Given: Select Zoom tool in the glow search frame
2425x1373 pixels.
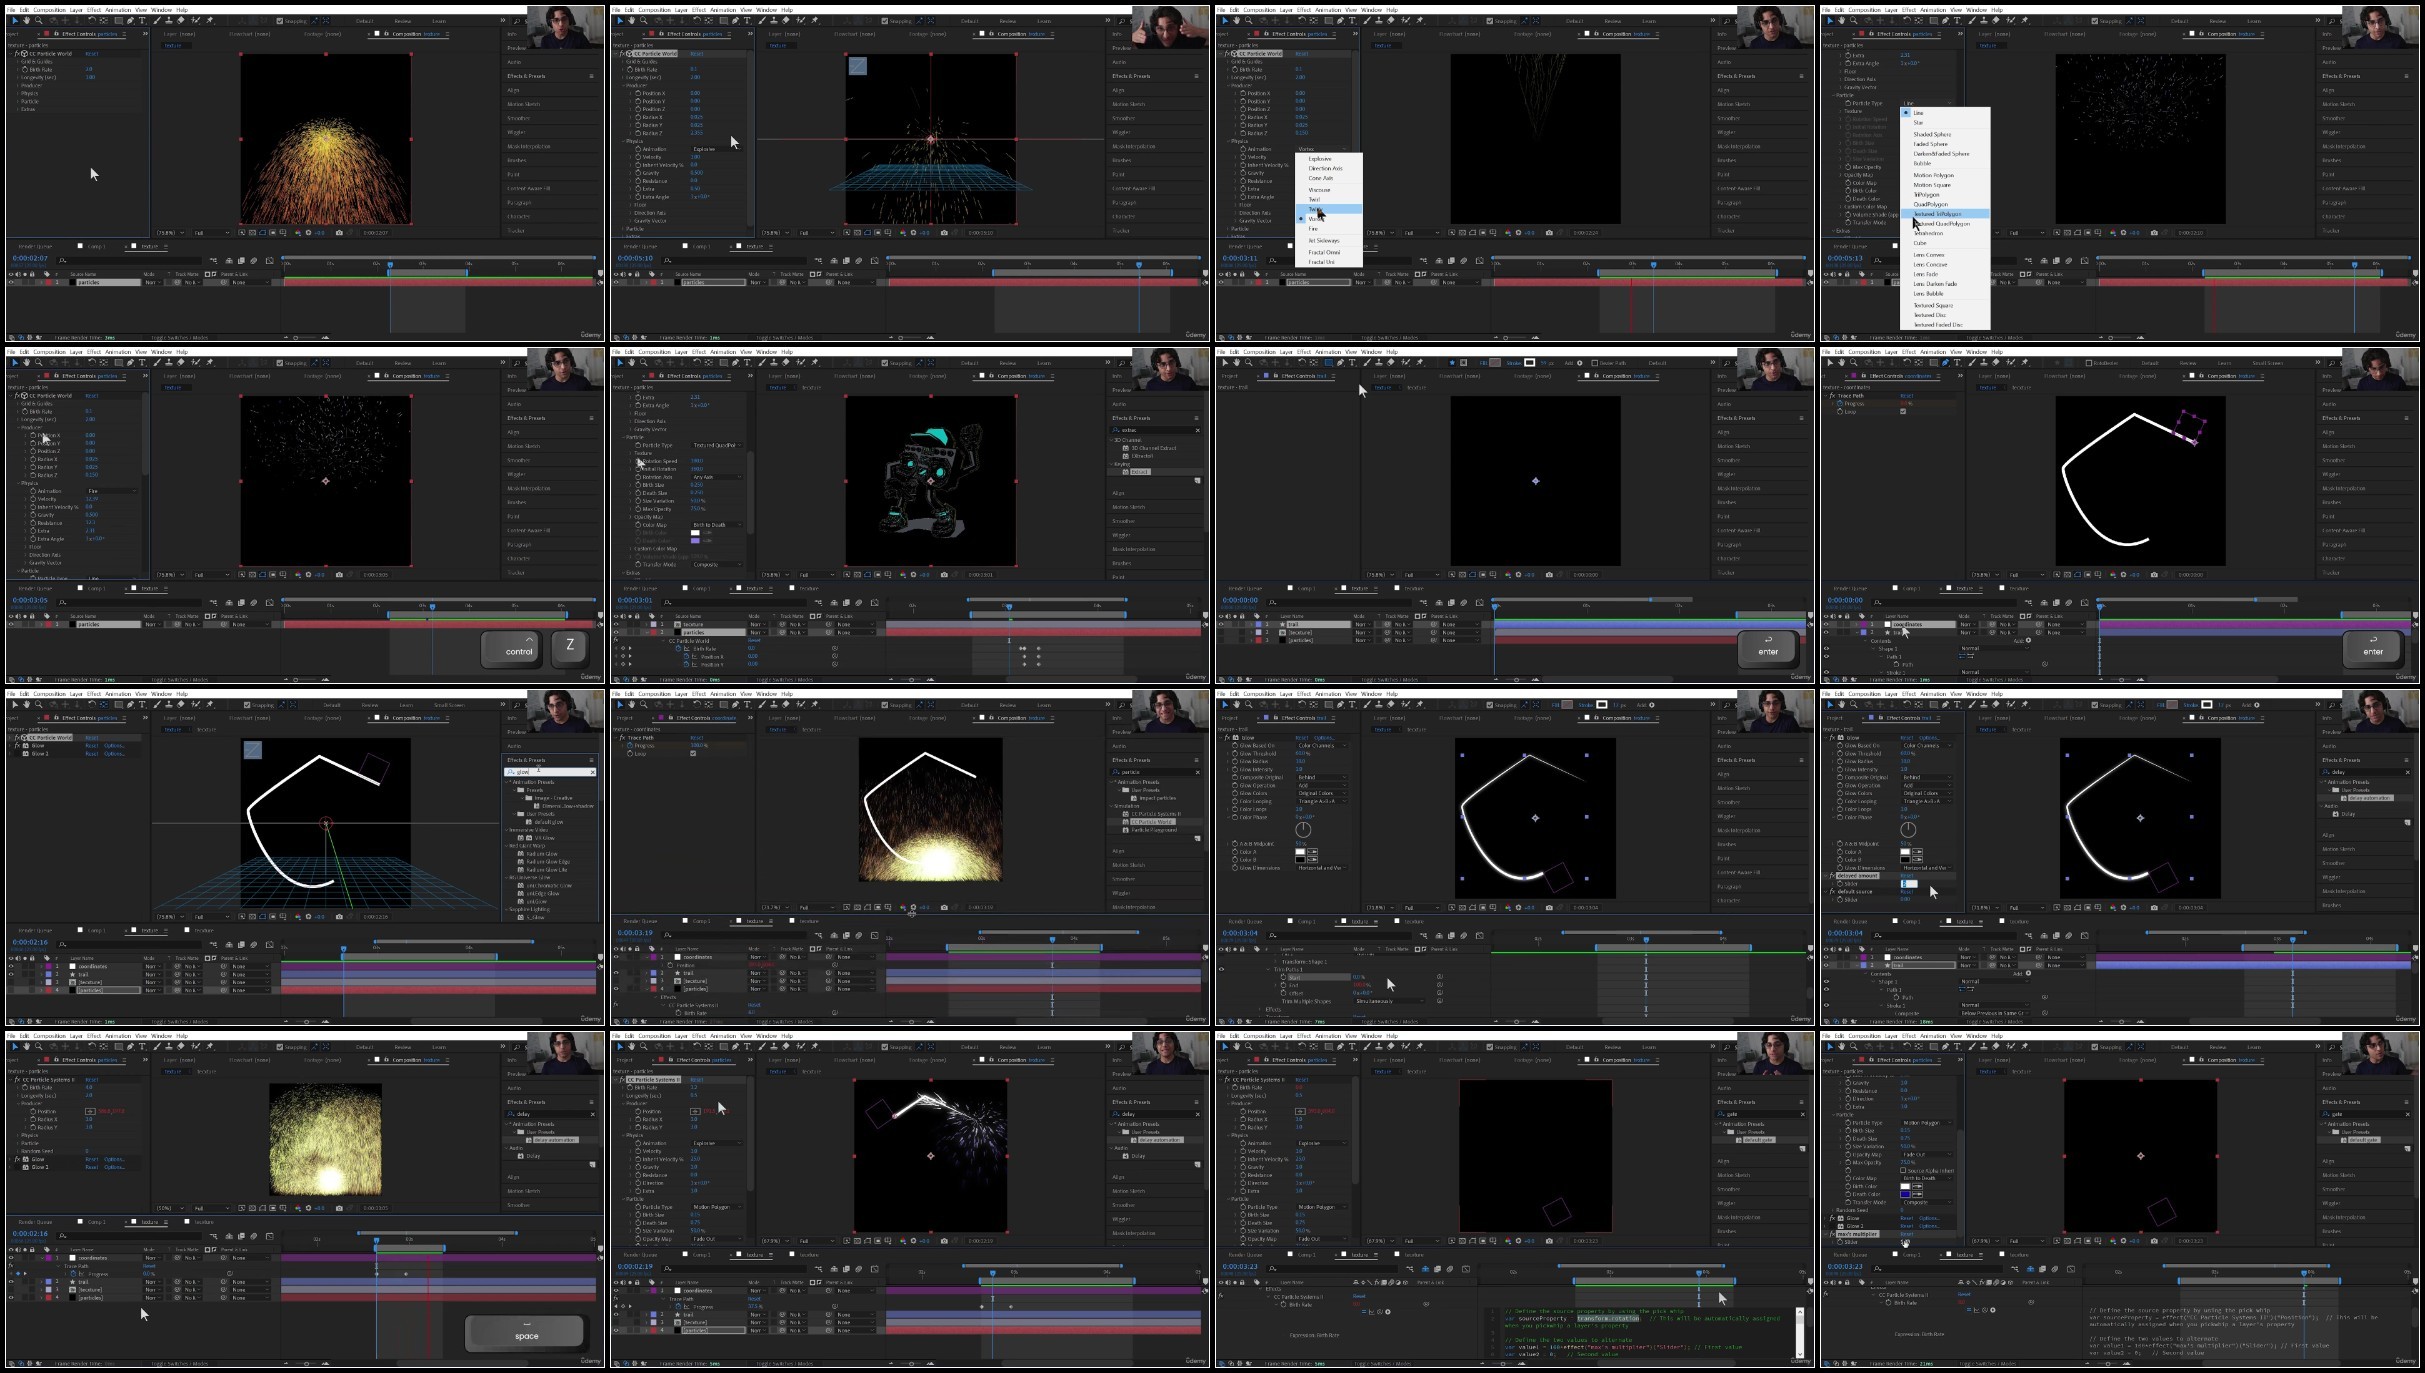Looking at the screenshot, I should click(38, 704).
